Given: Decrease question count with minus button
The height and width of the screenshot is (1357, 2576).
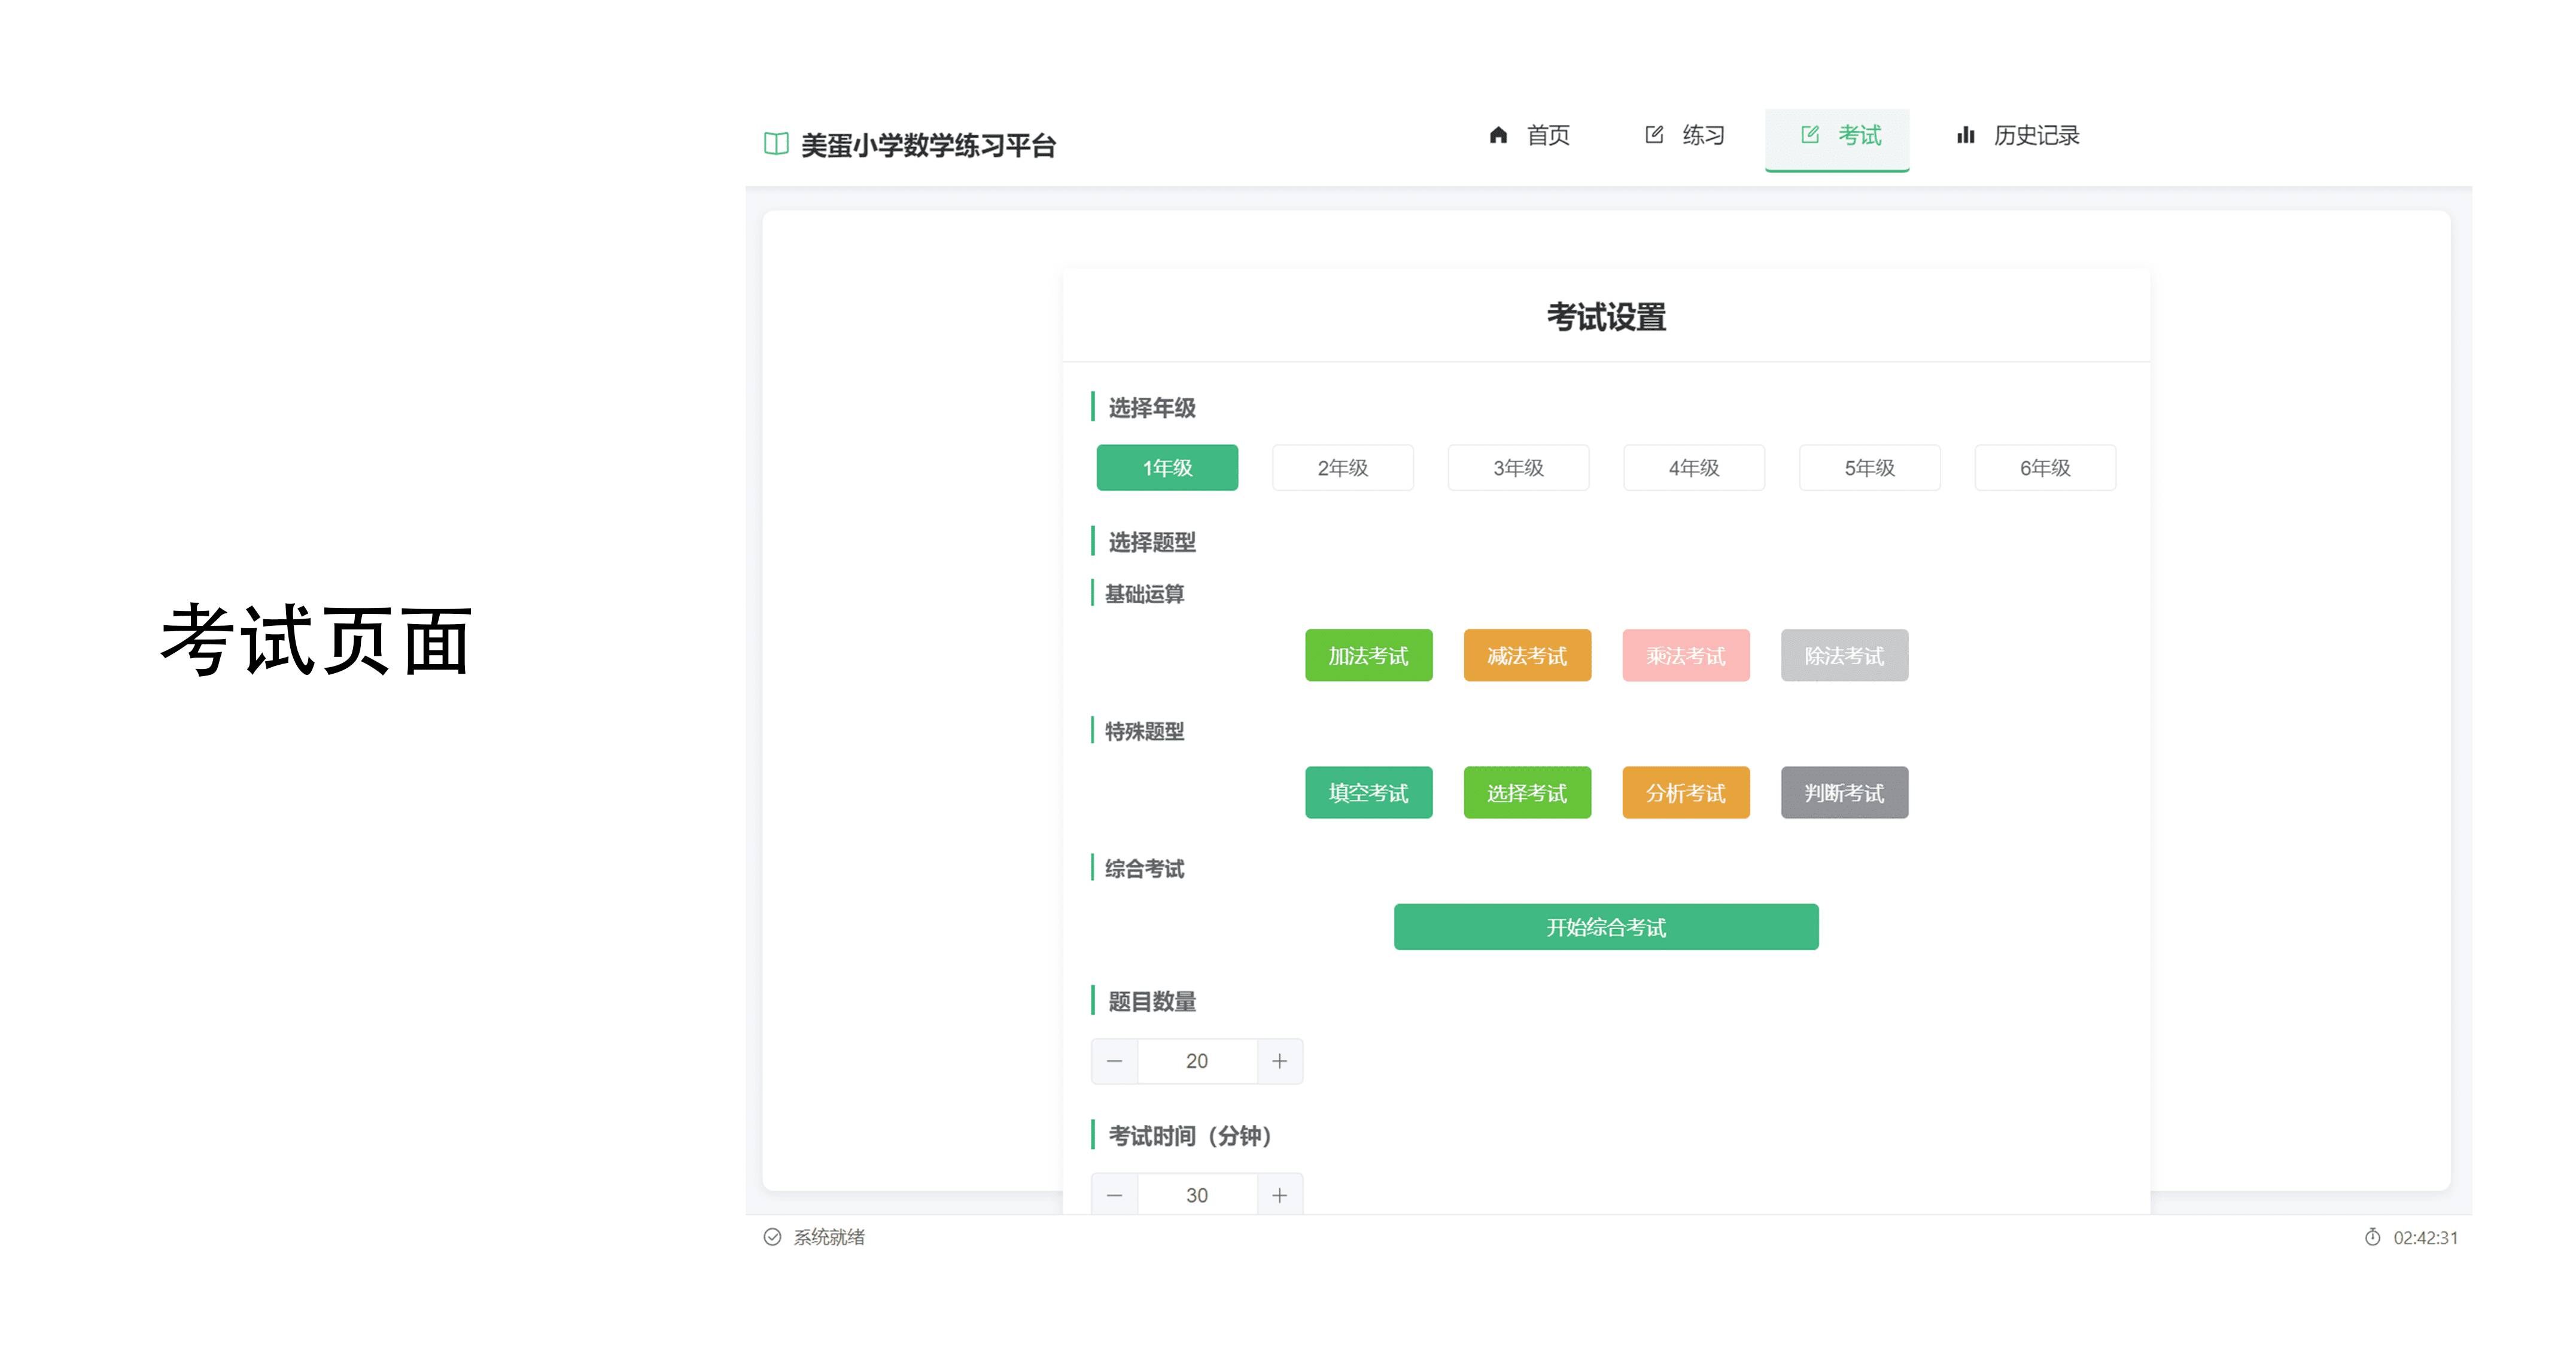Looking at the screenshot, I should 1115,1061.
